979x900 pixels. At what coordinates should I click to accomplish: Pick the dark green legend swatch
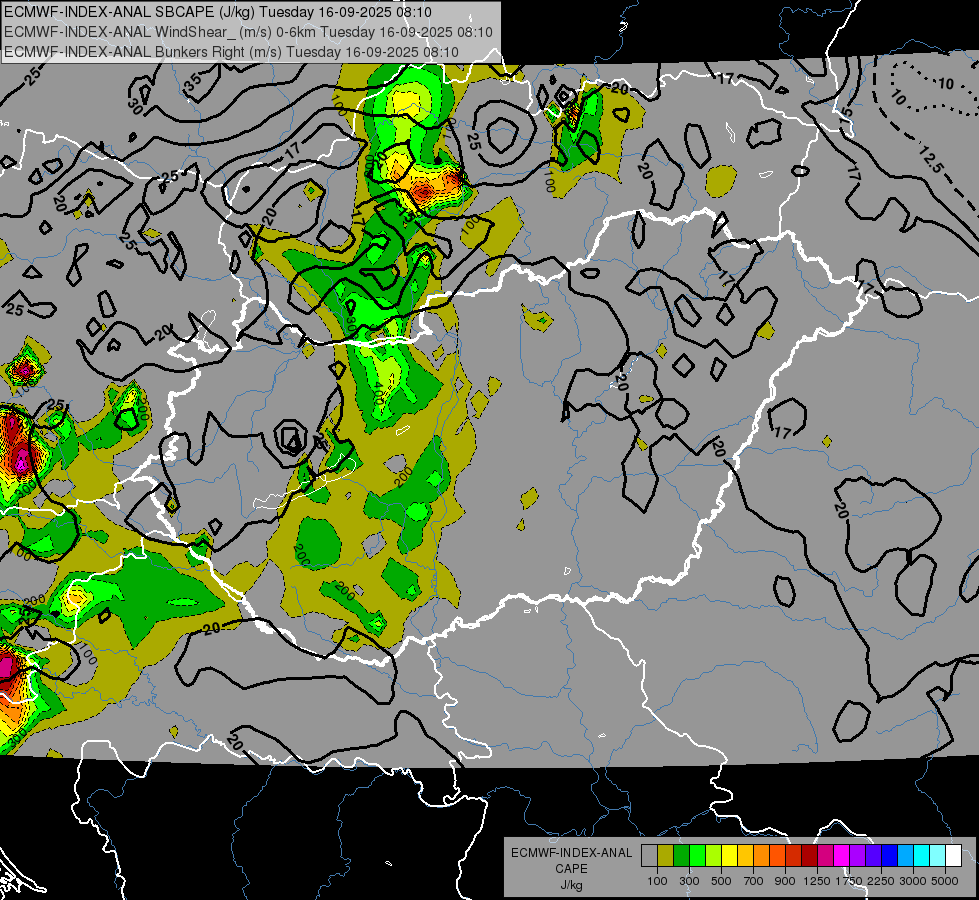(x=681, y=856)
